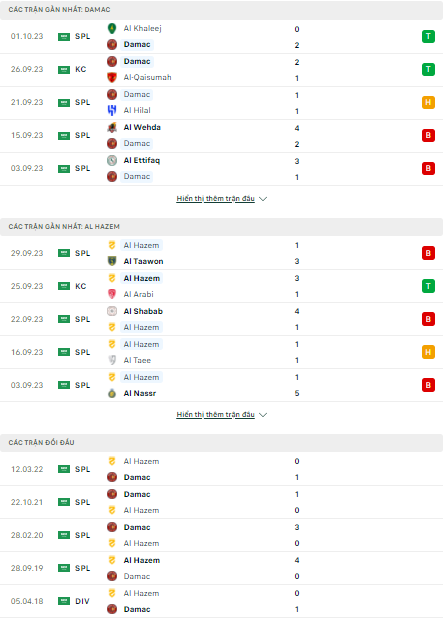This screenshot has height=623, width=446.
Task: Open 'Hiển thị thêm trận đấu' under Al Hazem
Action: [215, 414]
